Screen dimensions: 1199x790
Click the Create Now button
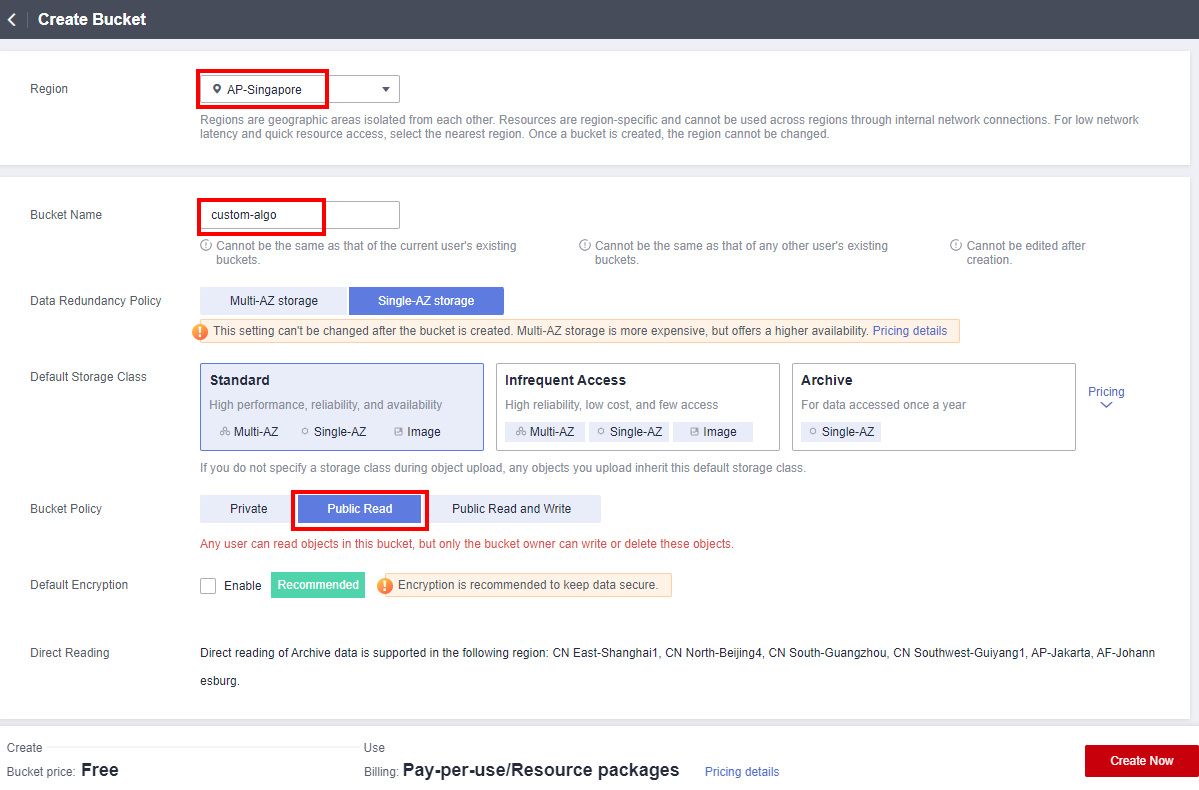pos(1141,761)
